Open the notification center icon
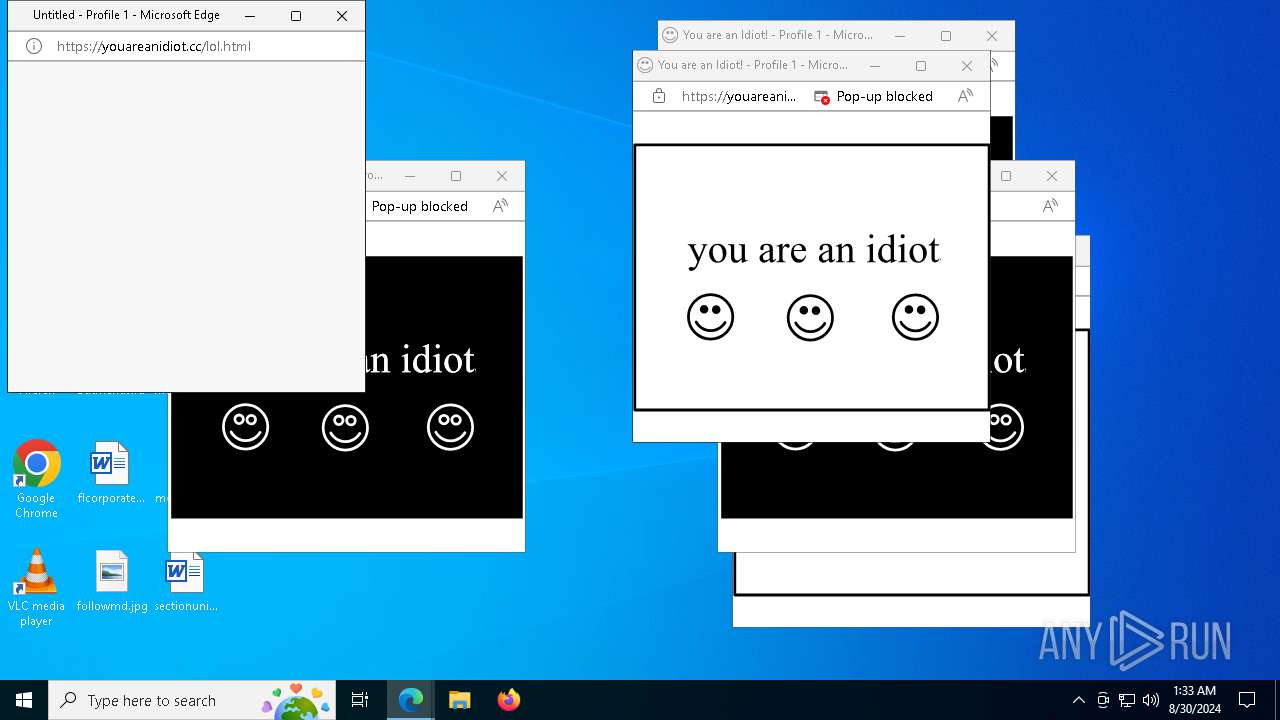 [x=1247, y=700]
